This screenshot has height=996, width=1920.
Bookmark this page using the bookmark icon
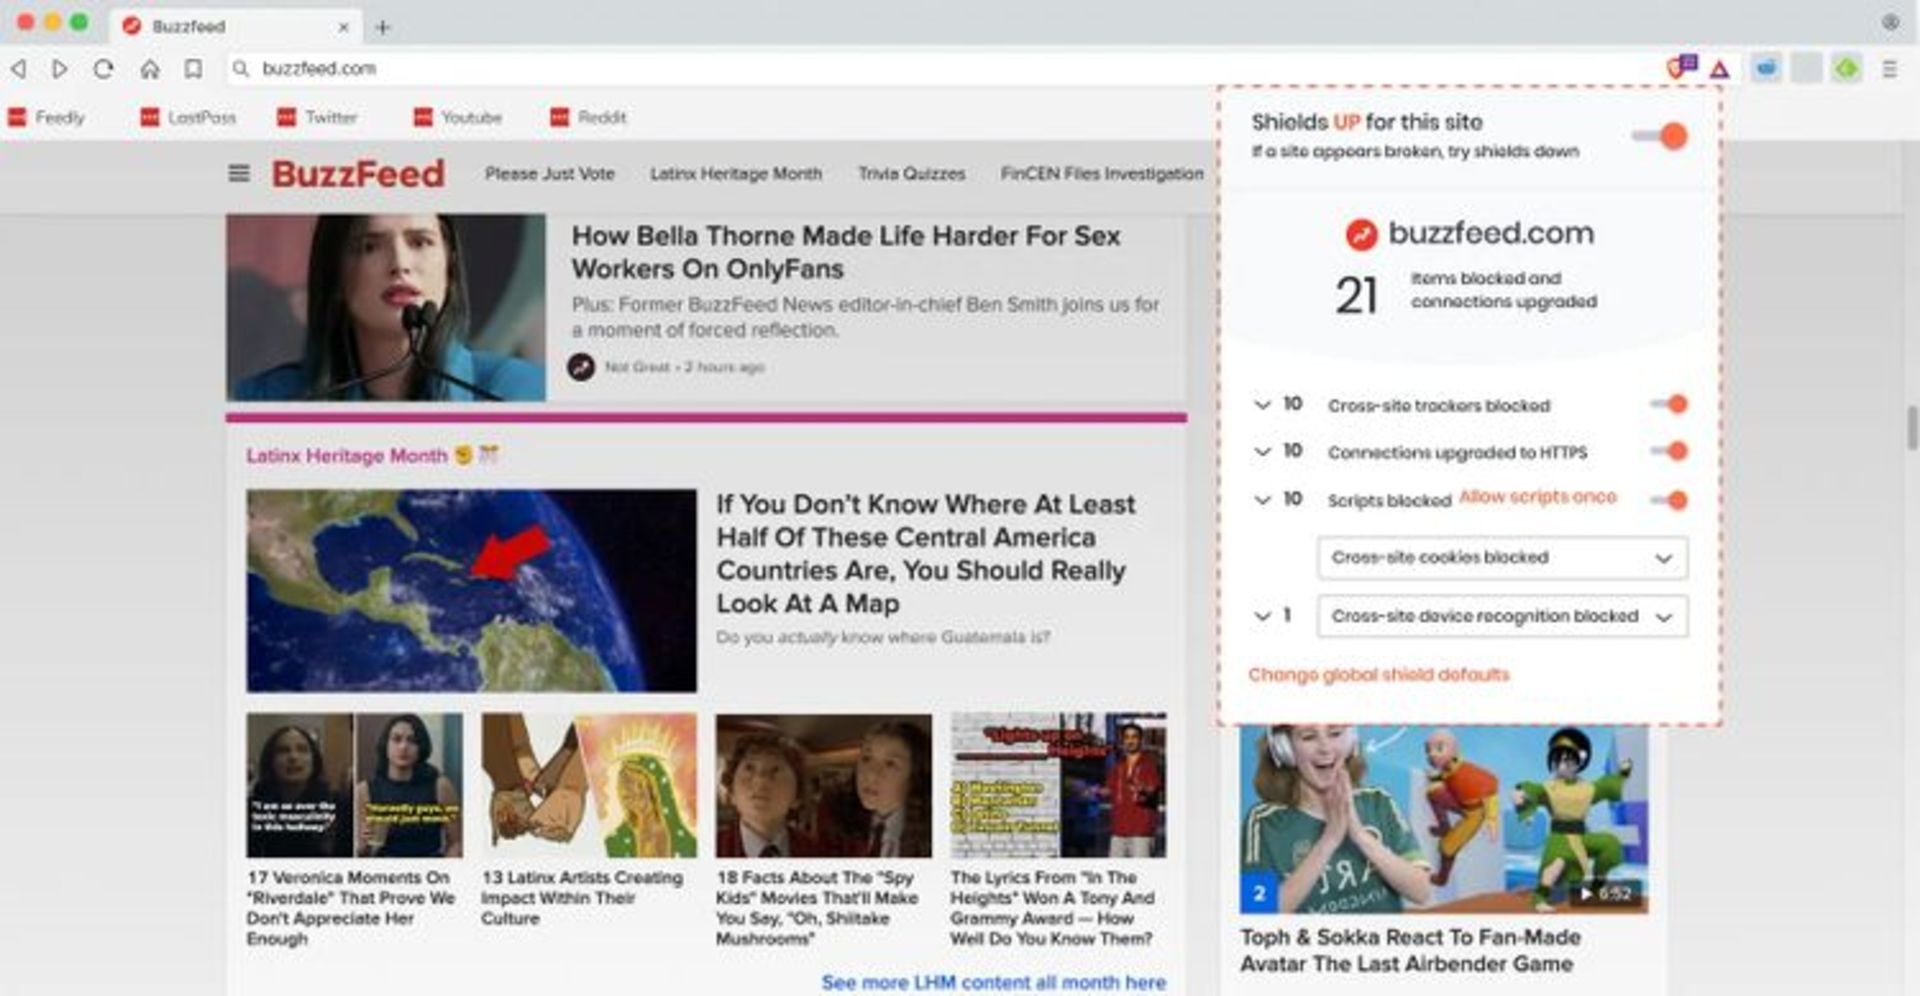tap(193, 69)
